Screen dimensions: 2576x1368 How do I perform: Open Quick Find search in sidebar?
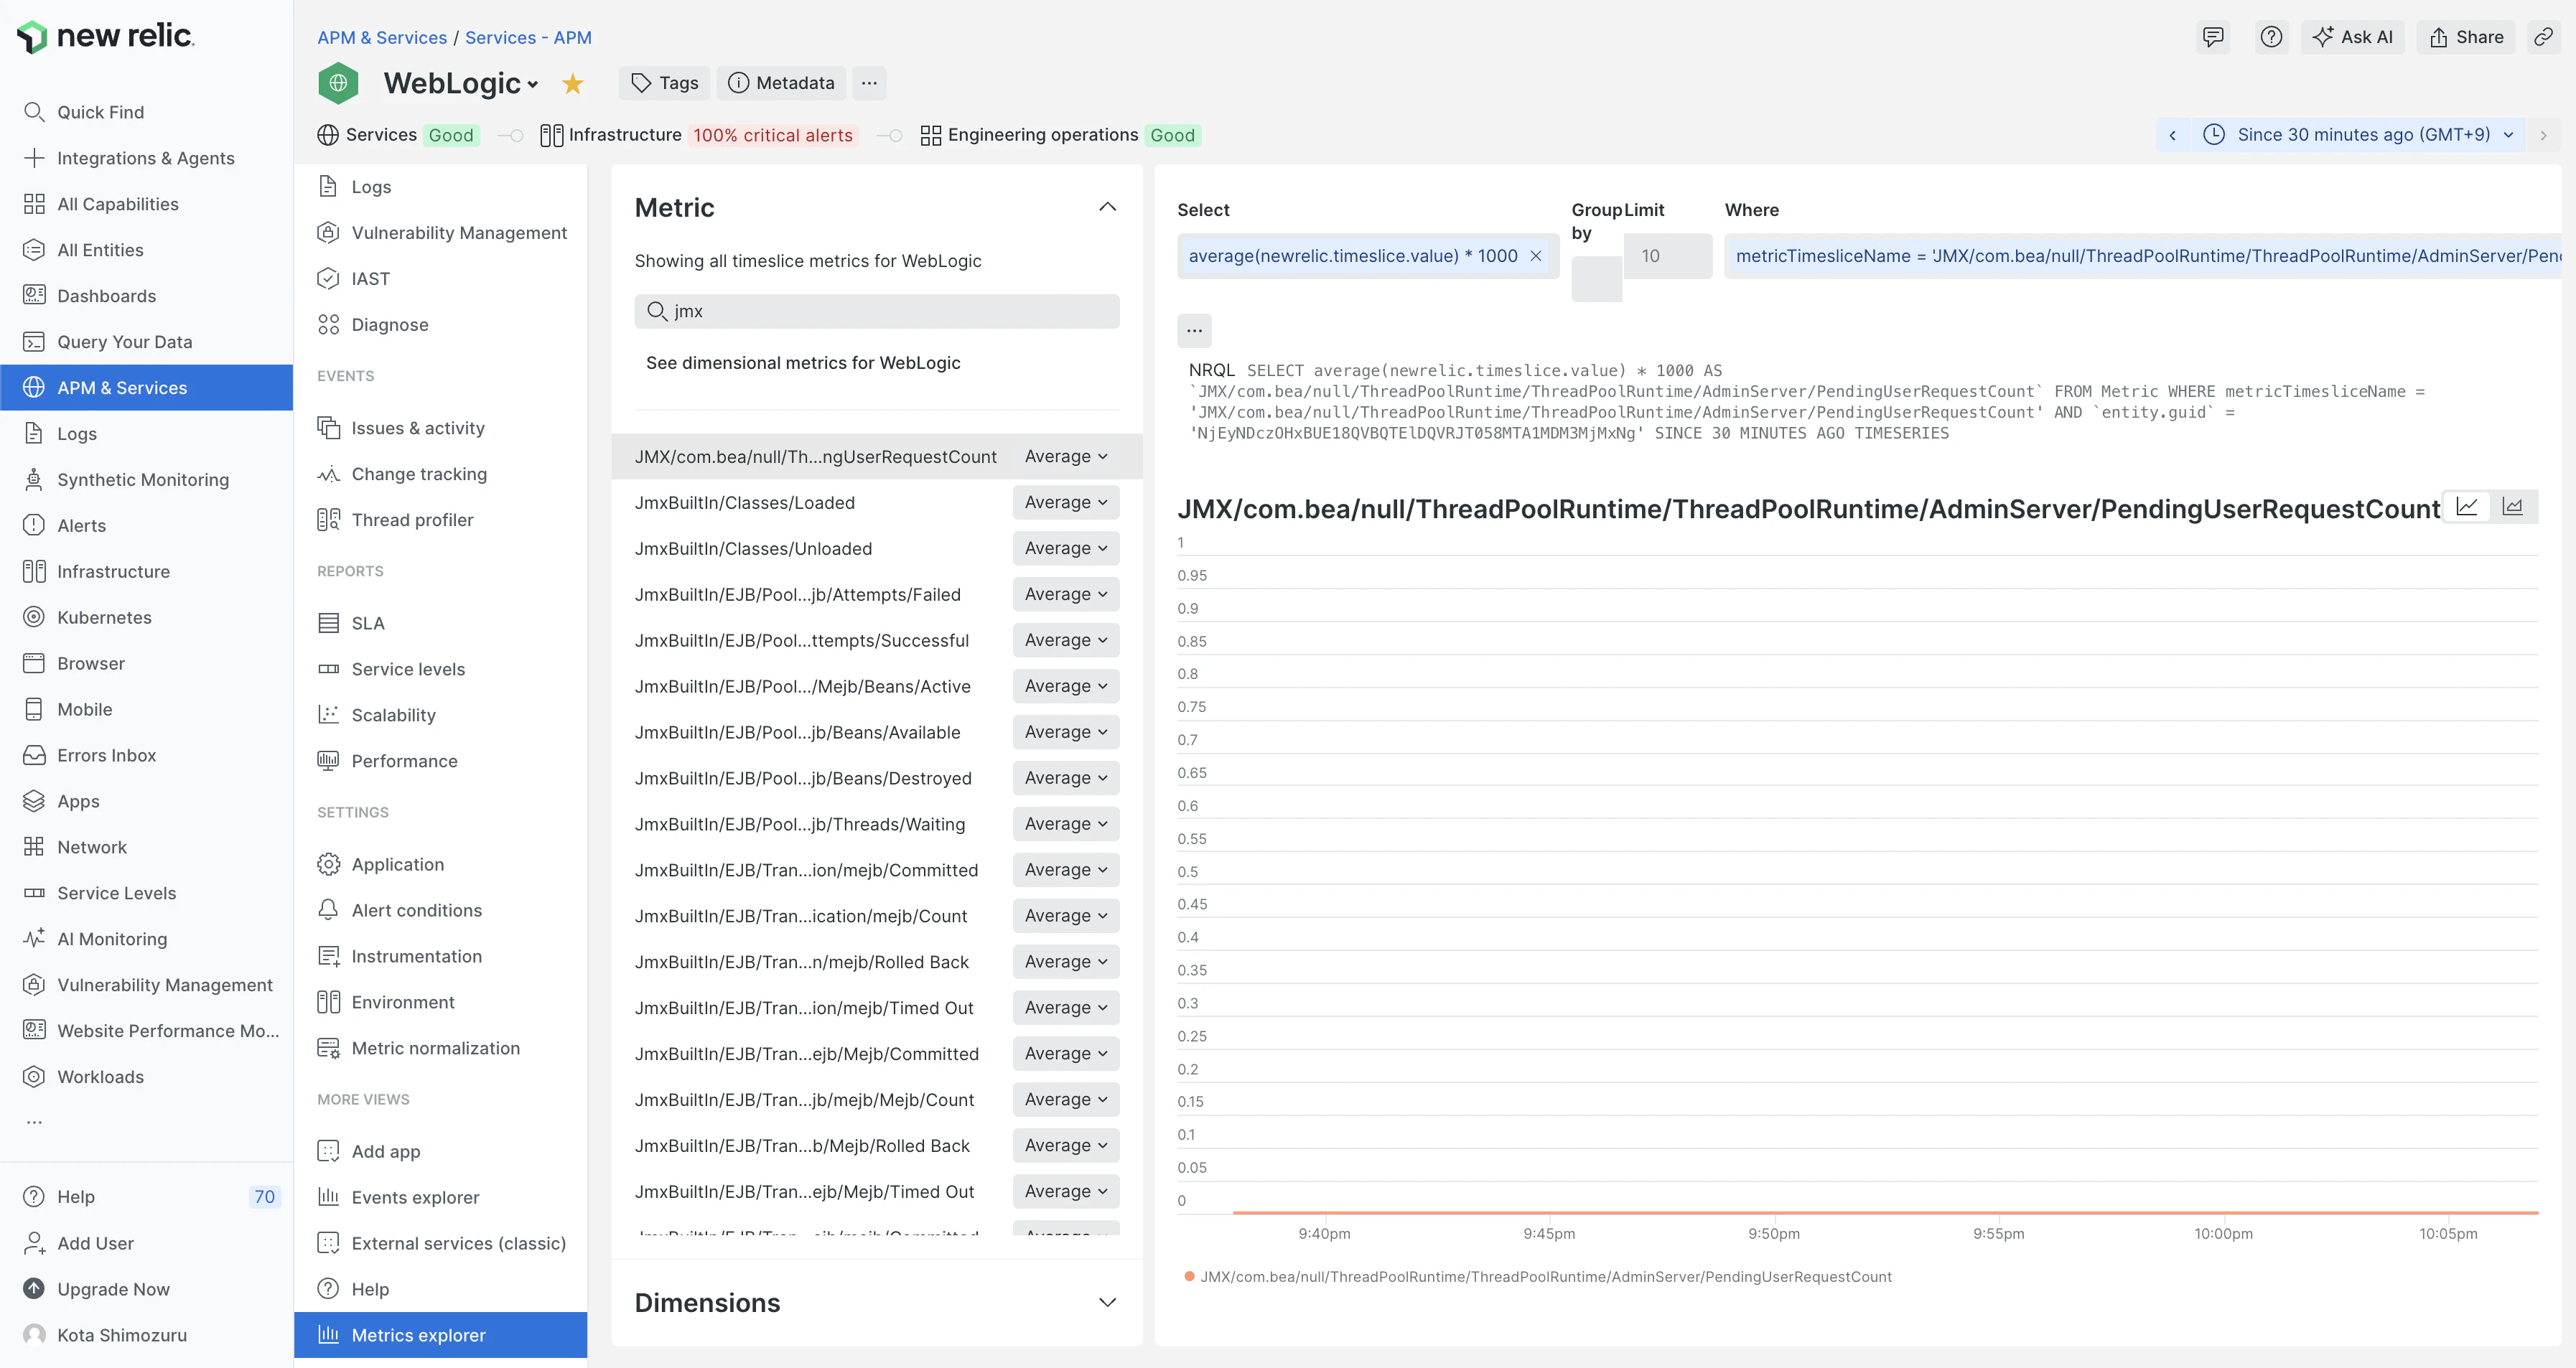pos(146,112)
